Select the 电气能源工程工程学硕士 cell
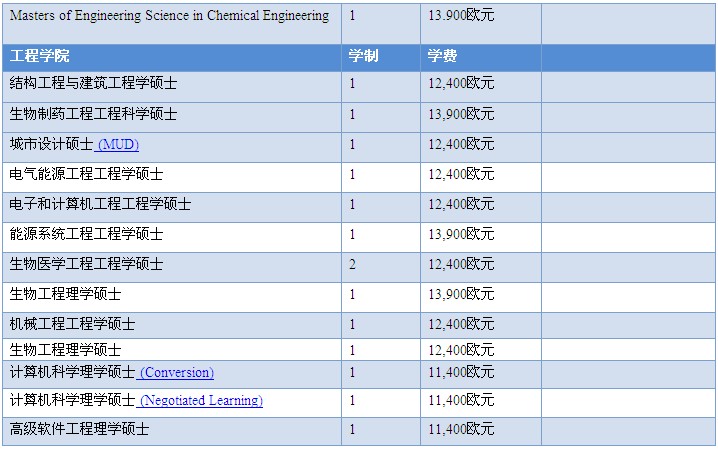The image size is (718, 450). point(86,175)
